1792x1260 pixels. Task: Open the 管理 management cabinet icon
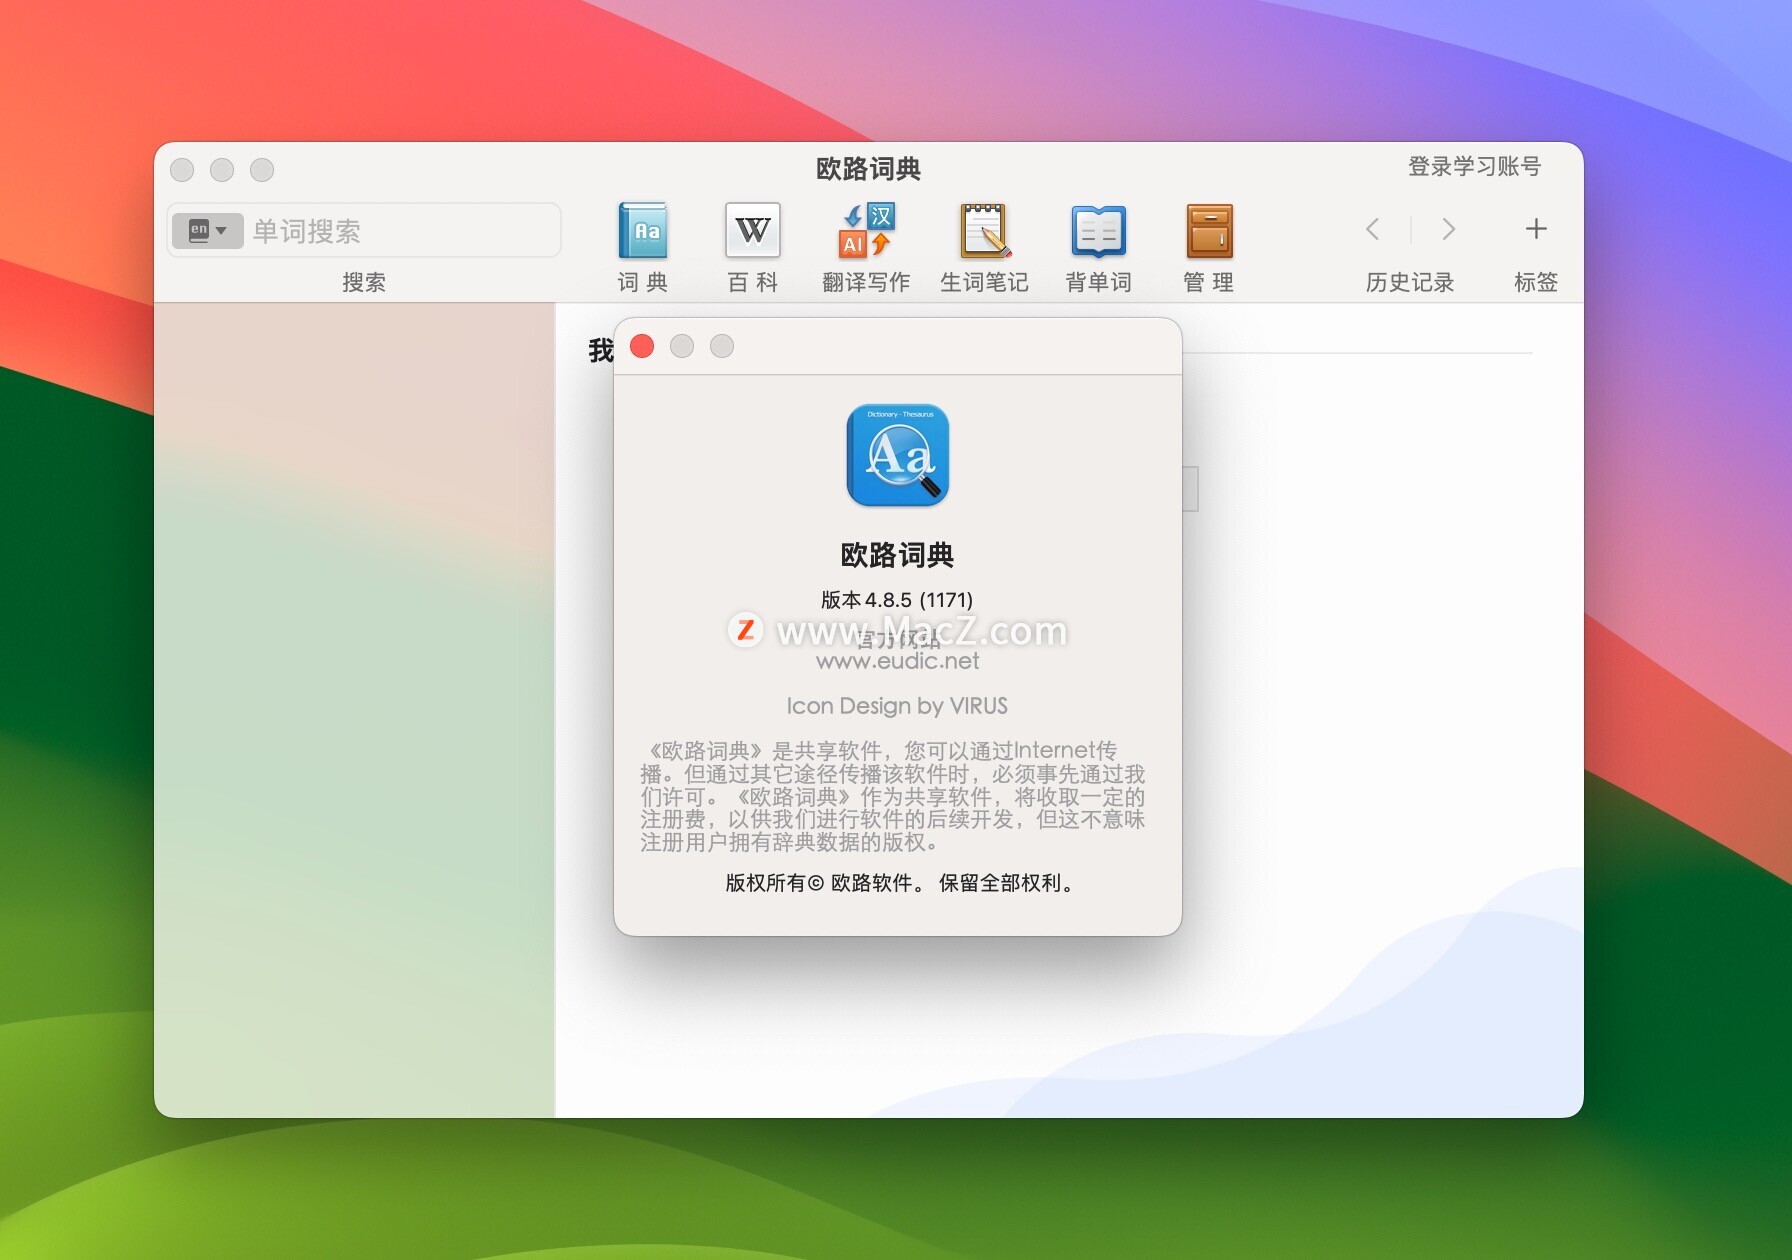[1209, 231]
